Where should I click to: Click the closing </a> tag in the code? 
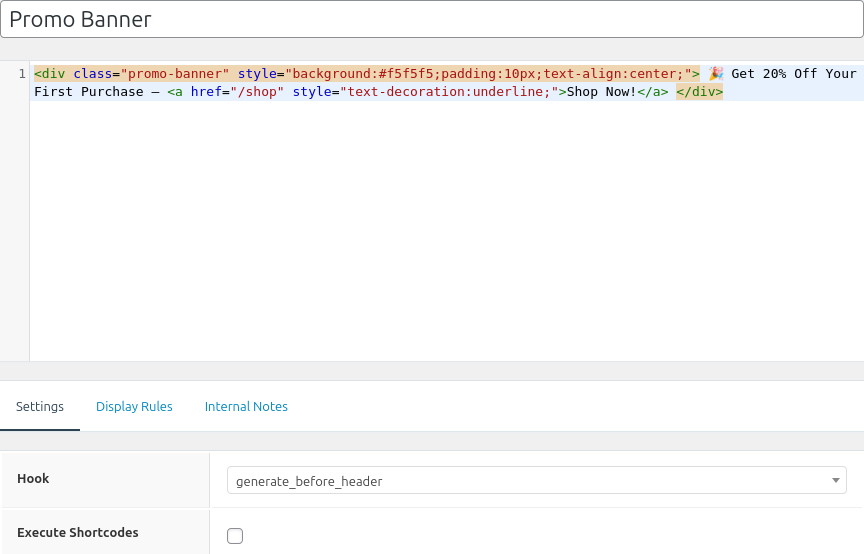(x=652, y=92)
